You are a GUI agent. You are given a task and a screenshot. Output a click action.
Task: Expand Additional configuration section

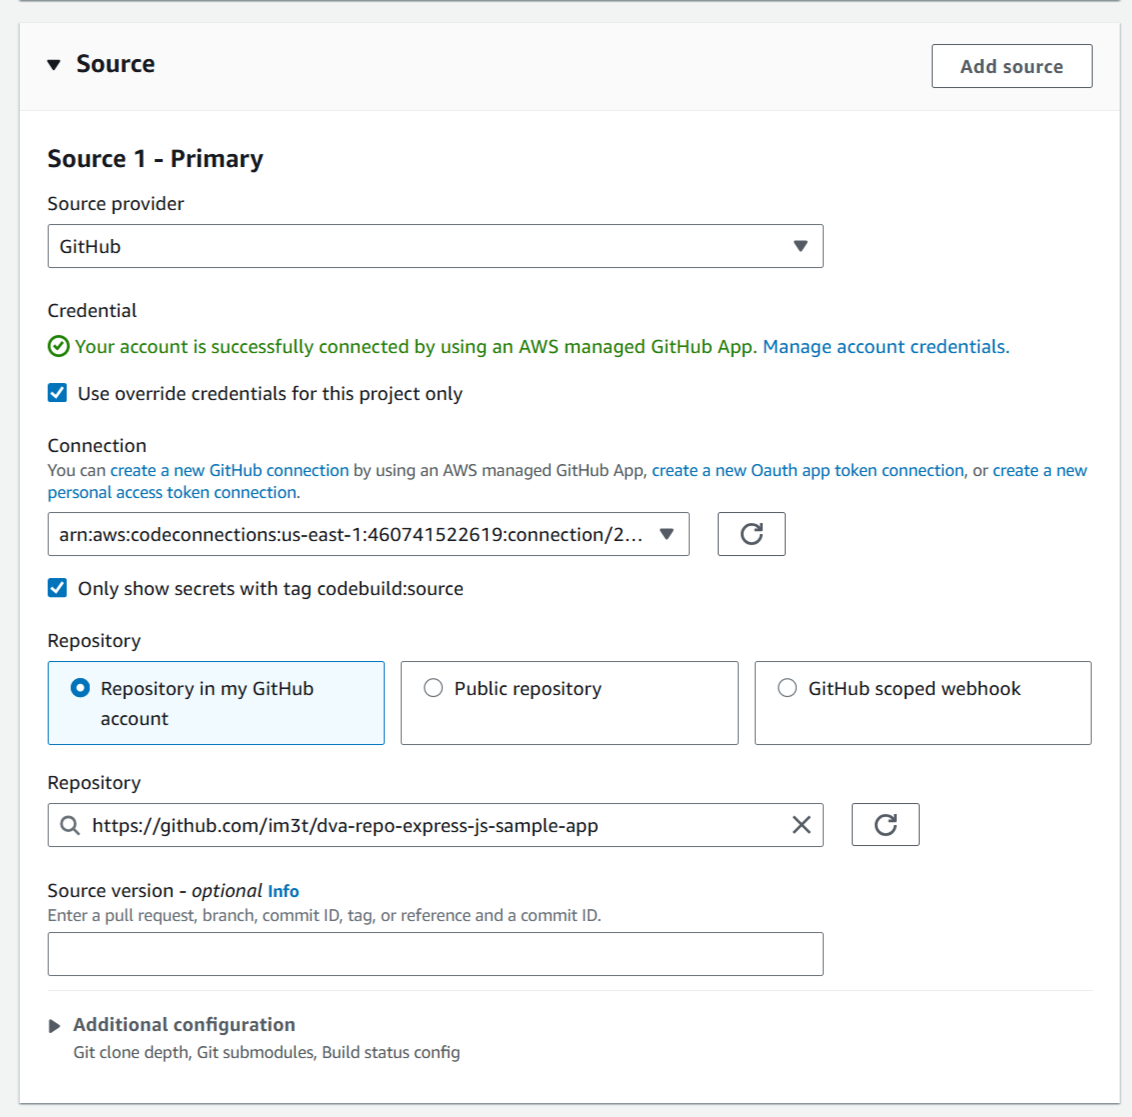pos(55,1026)
